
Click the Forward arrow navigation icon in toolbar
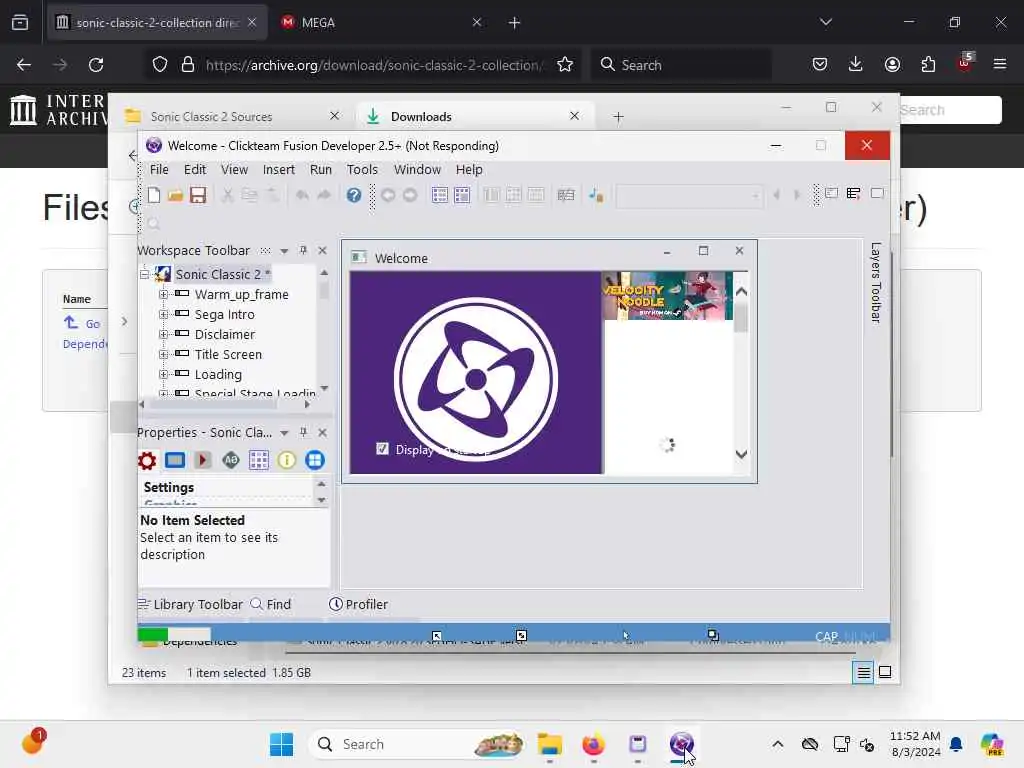point(410,195)
